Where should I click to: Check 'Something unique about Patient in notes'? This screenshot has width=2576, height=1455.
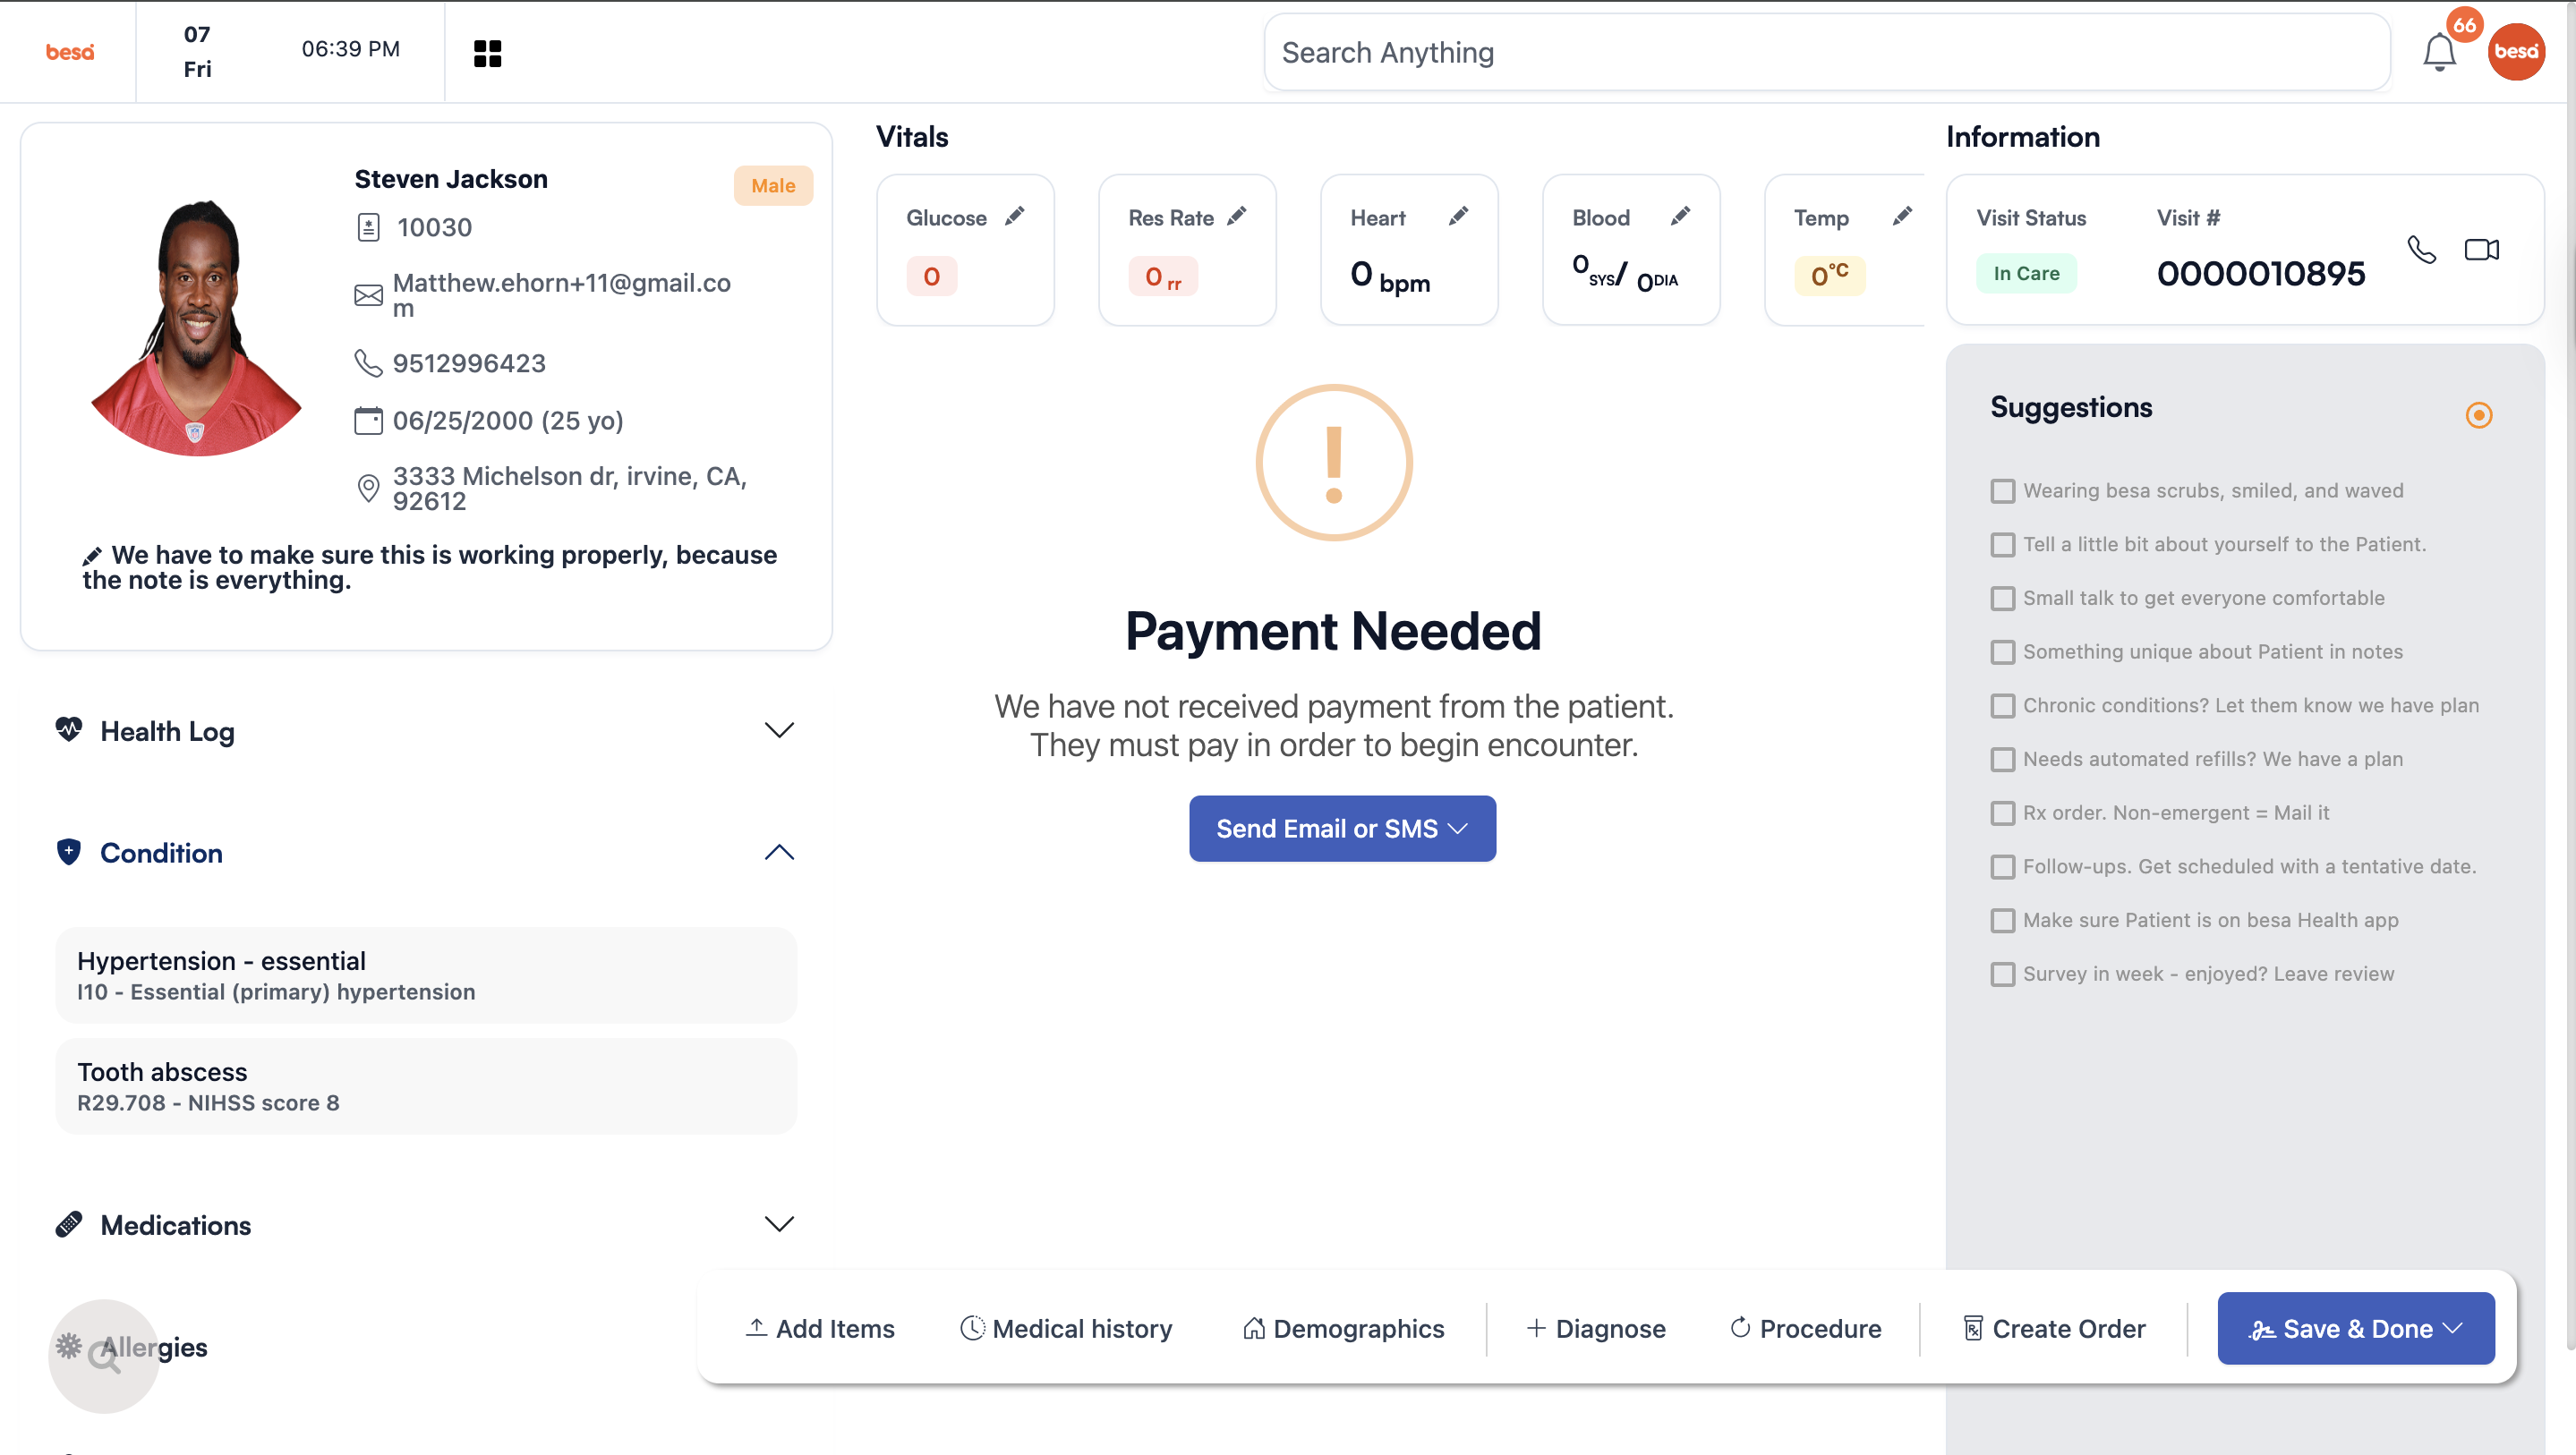pyautogui.click(x=2002, y=652)
